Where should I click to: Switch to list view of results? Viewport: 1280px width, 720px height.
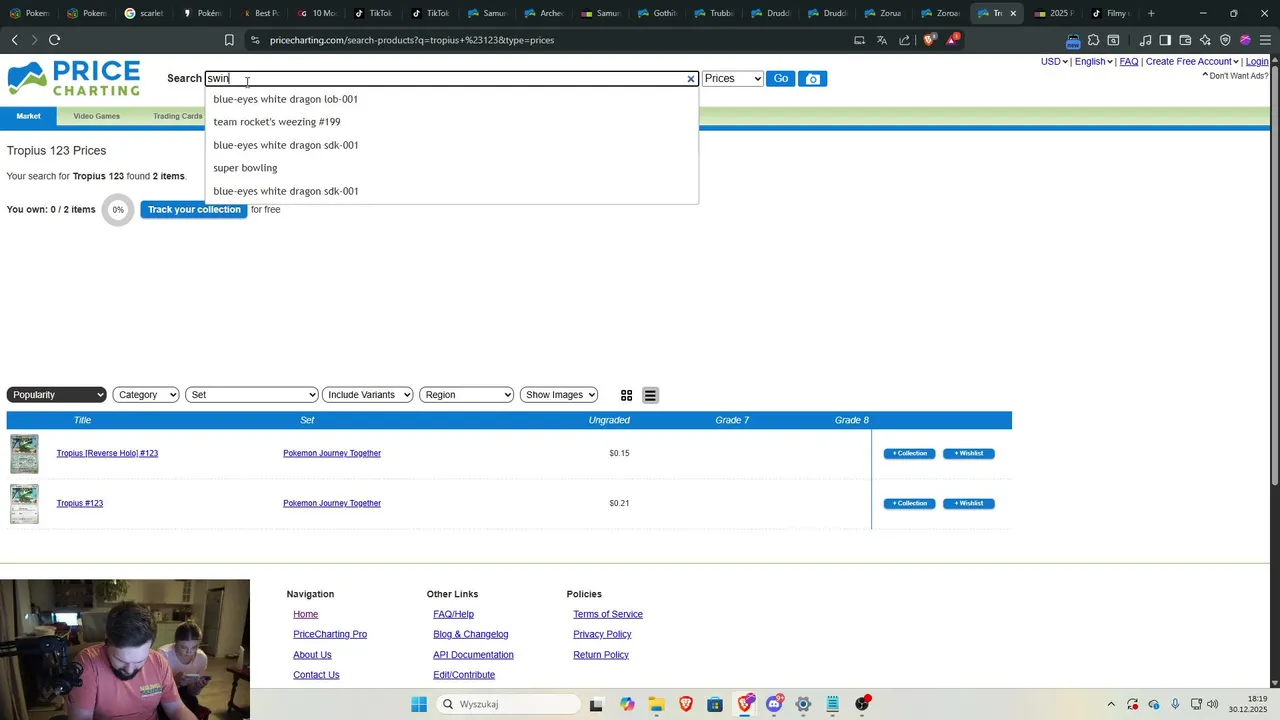point(650,395)
